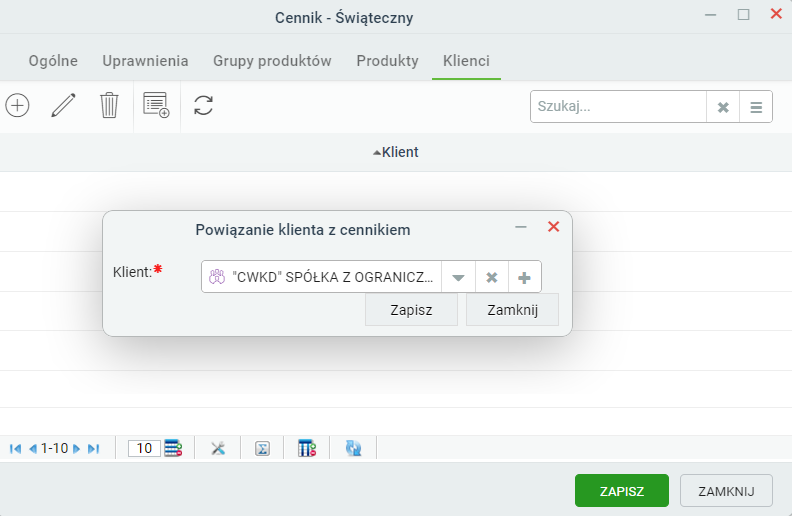Click the pencil edit icon
The width and height of the screenshot is (792, 516).
pyautogui.click(x=63, y=106)
